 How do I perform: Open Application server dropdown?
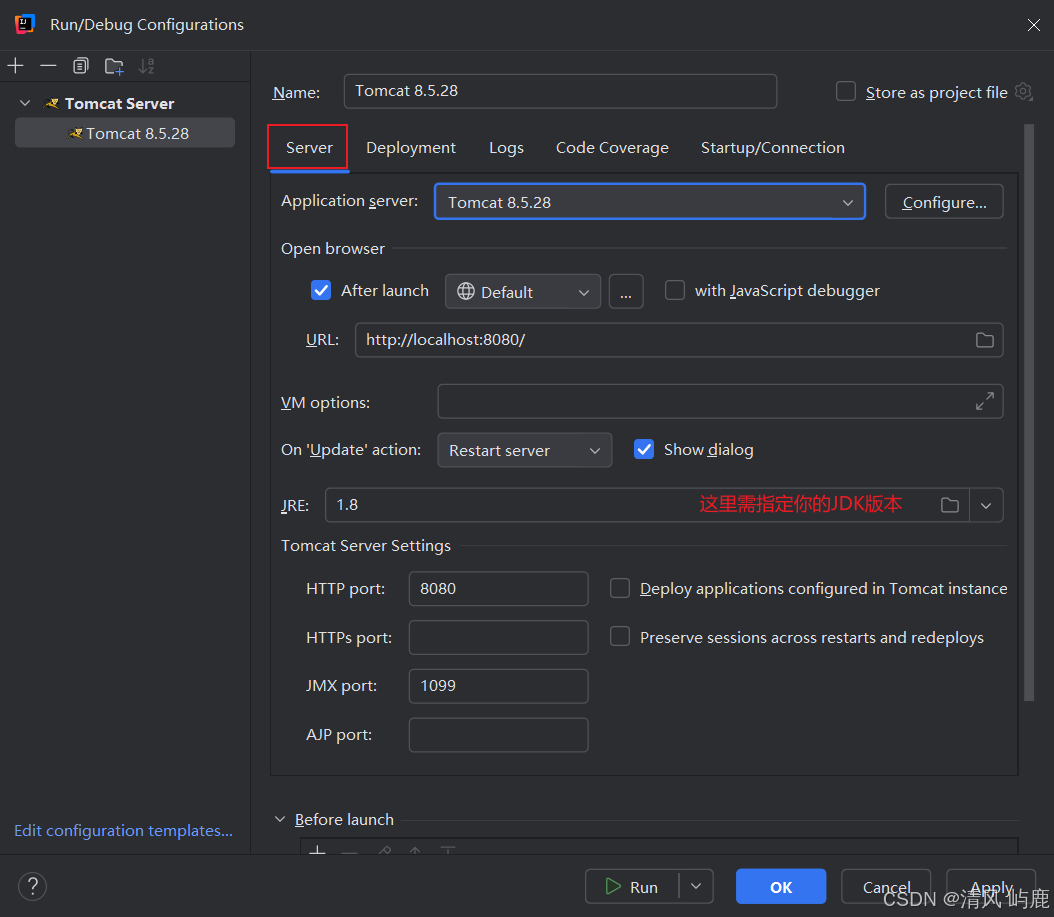point(650,202)
